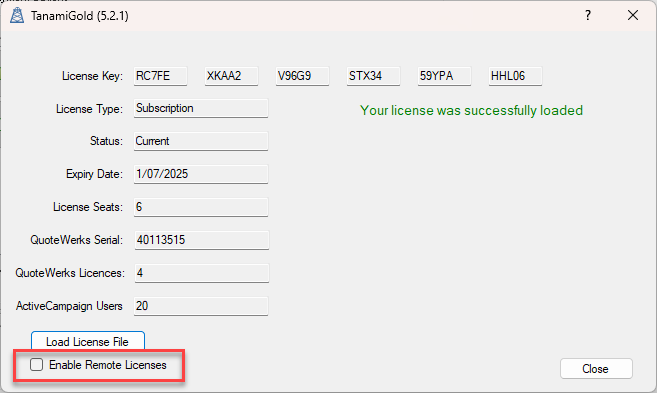Close the TanamiGold dialog with X
Viewport: 657px width, 393px height.
(x=633, y=16)
